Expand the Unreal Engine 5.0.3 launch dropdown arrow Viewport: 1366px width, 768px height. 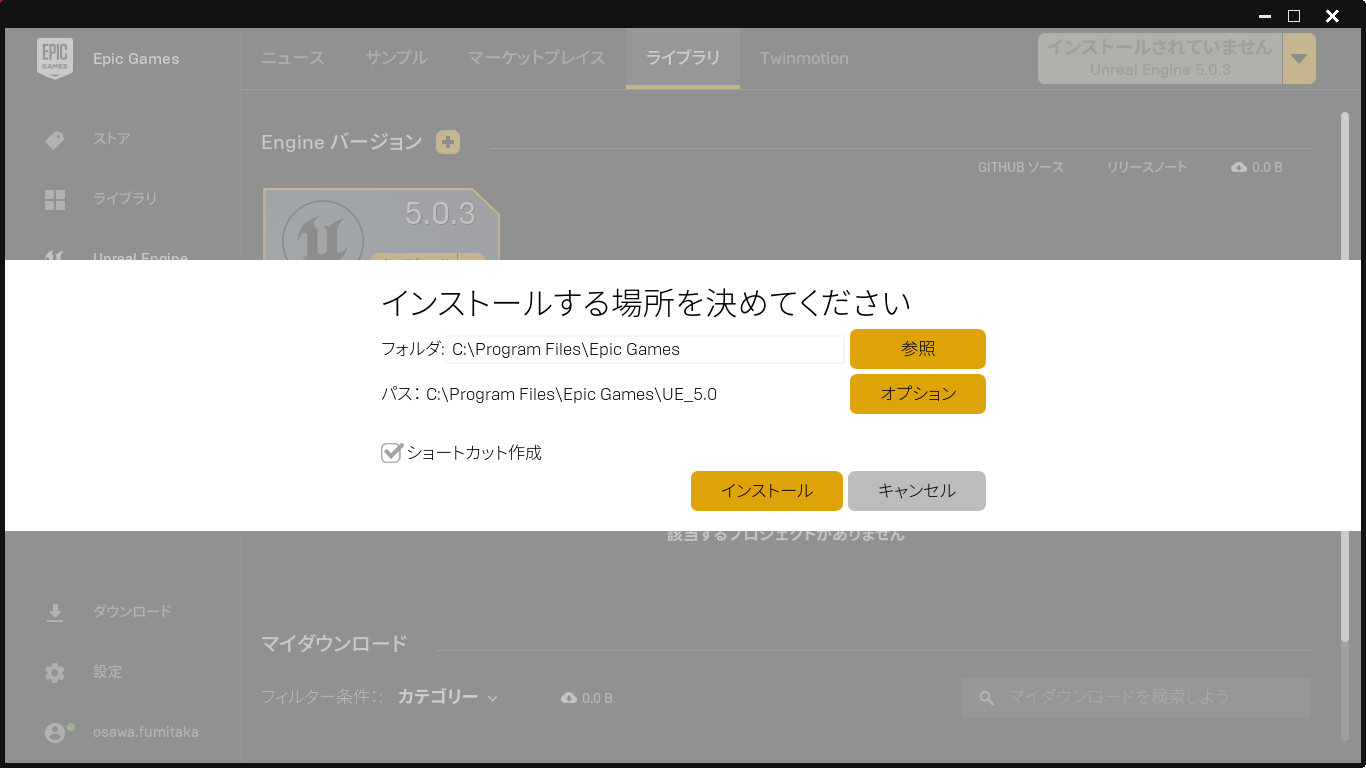click(x=1299, y=58)
